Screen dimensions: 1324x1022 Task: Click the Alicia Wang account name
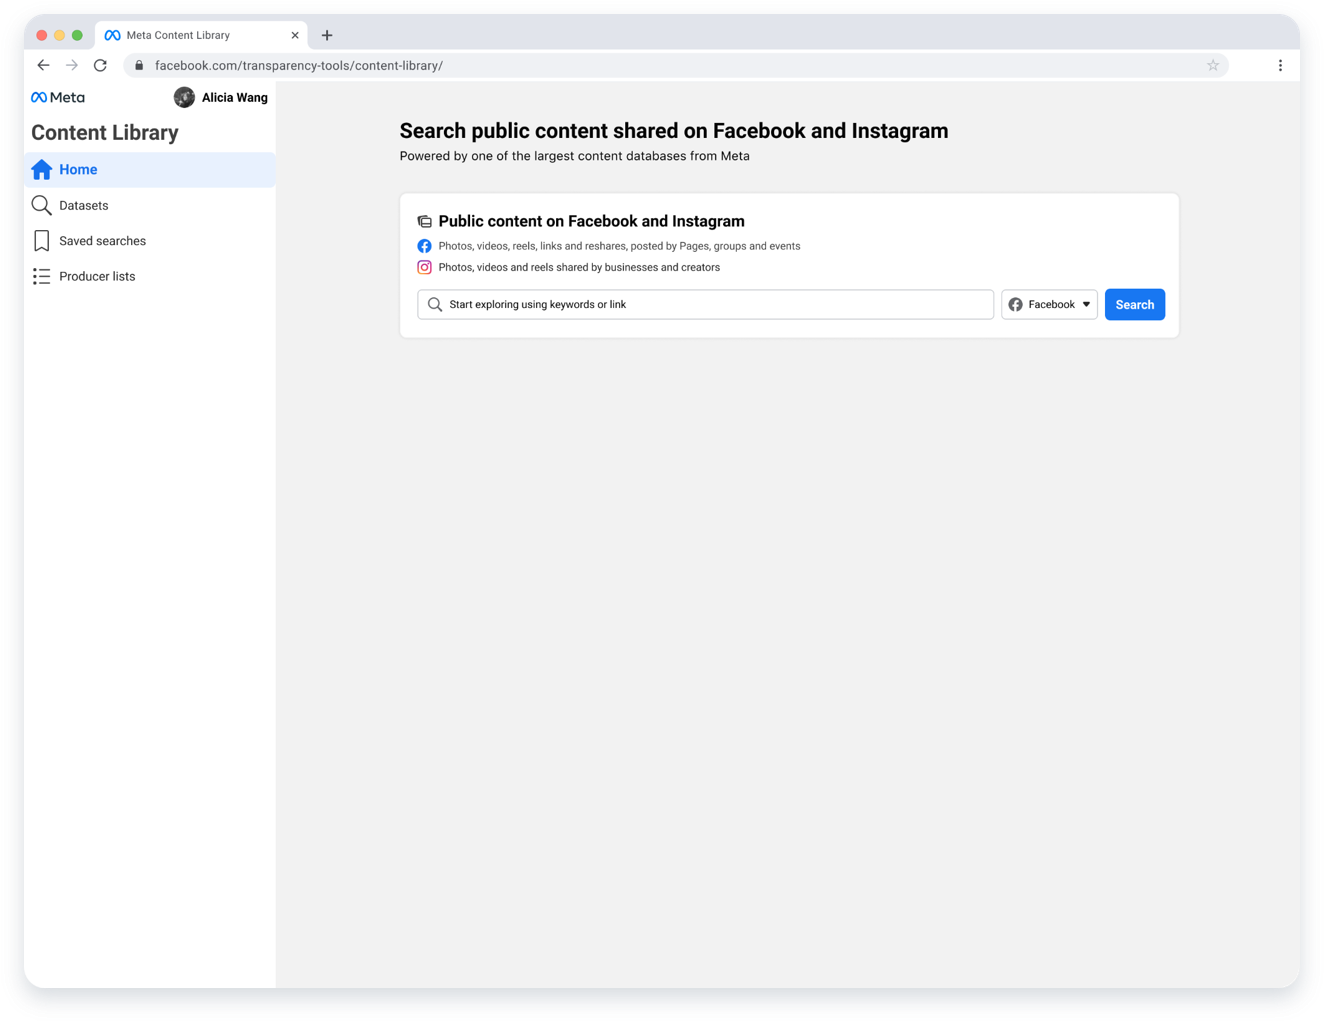(235, 97)
